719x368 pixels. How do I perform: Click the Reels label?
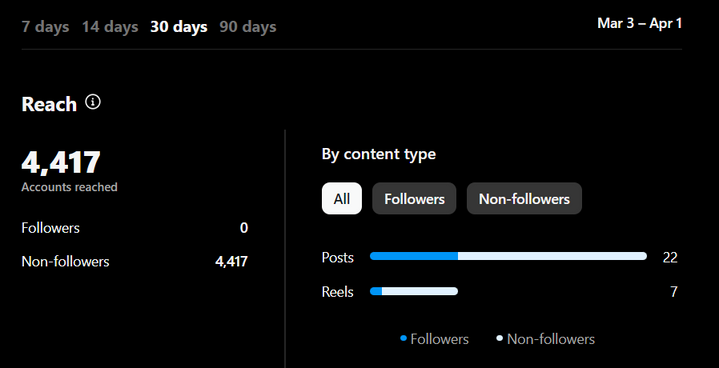tap(337, 292)
